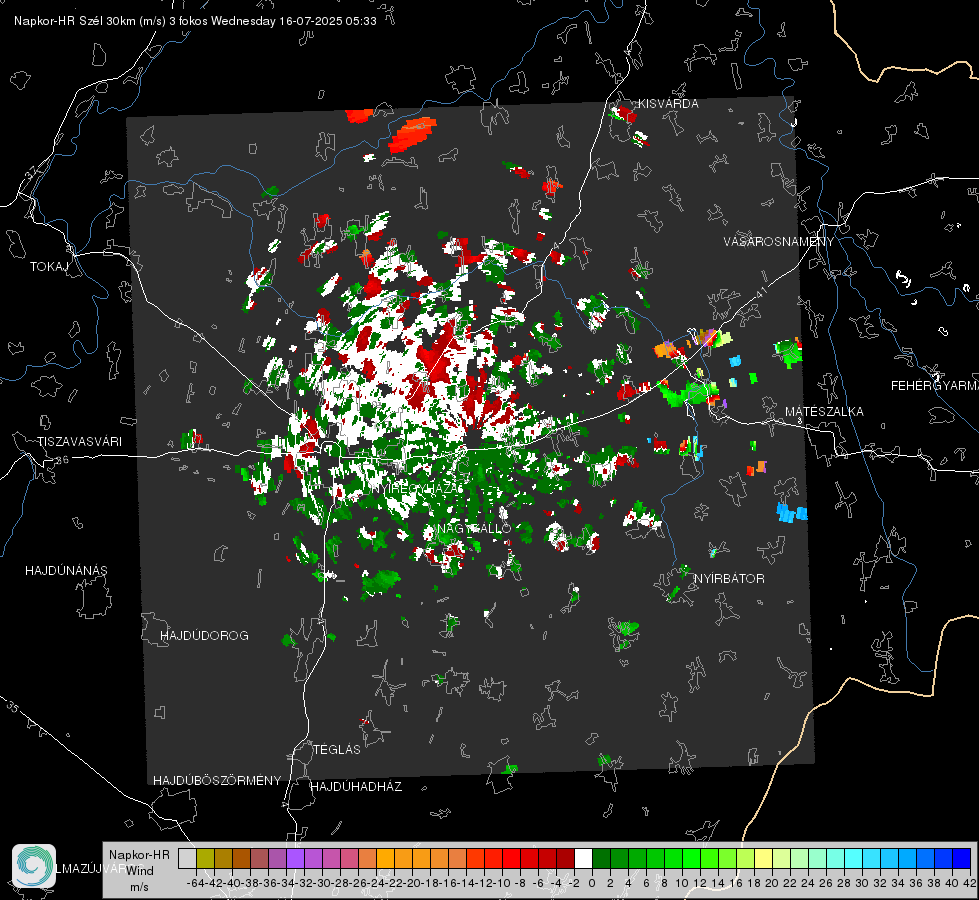The height and width of the screenshot is (900, 979).
Task: Click the HAJDÚDOROG city label
Action: tap(204, 636)
